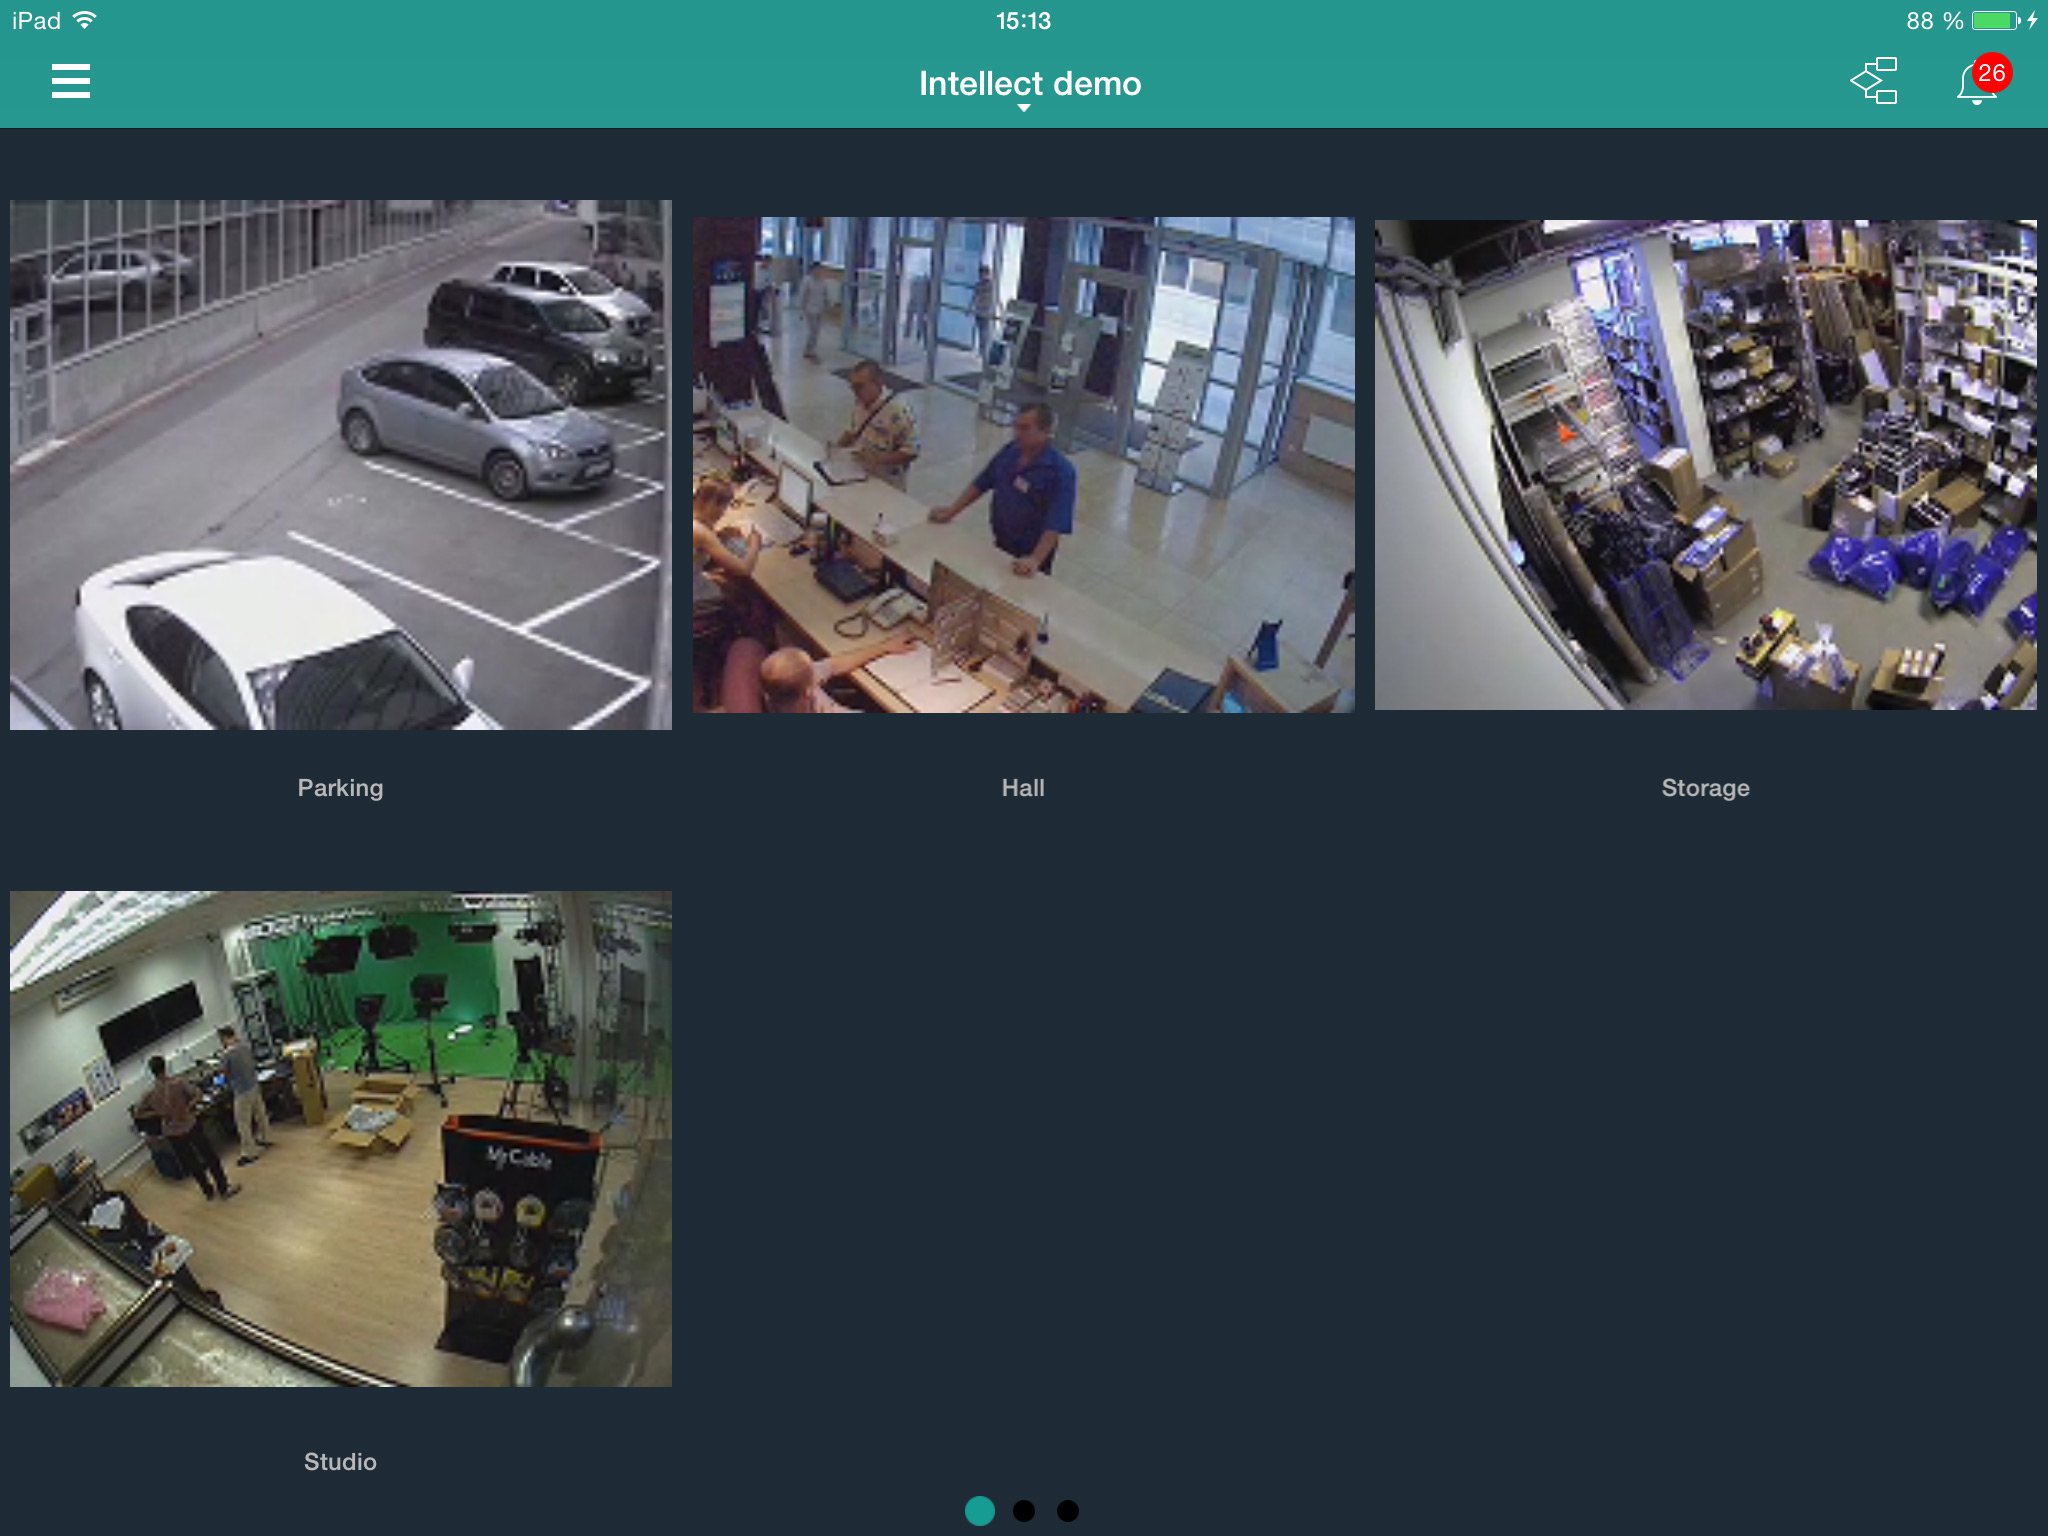This screenshot has height=1536, width=2048.
Task: Tap the red 26 notification badge
Action: coord(1991,73)
